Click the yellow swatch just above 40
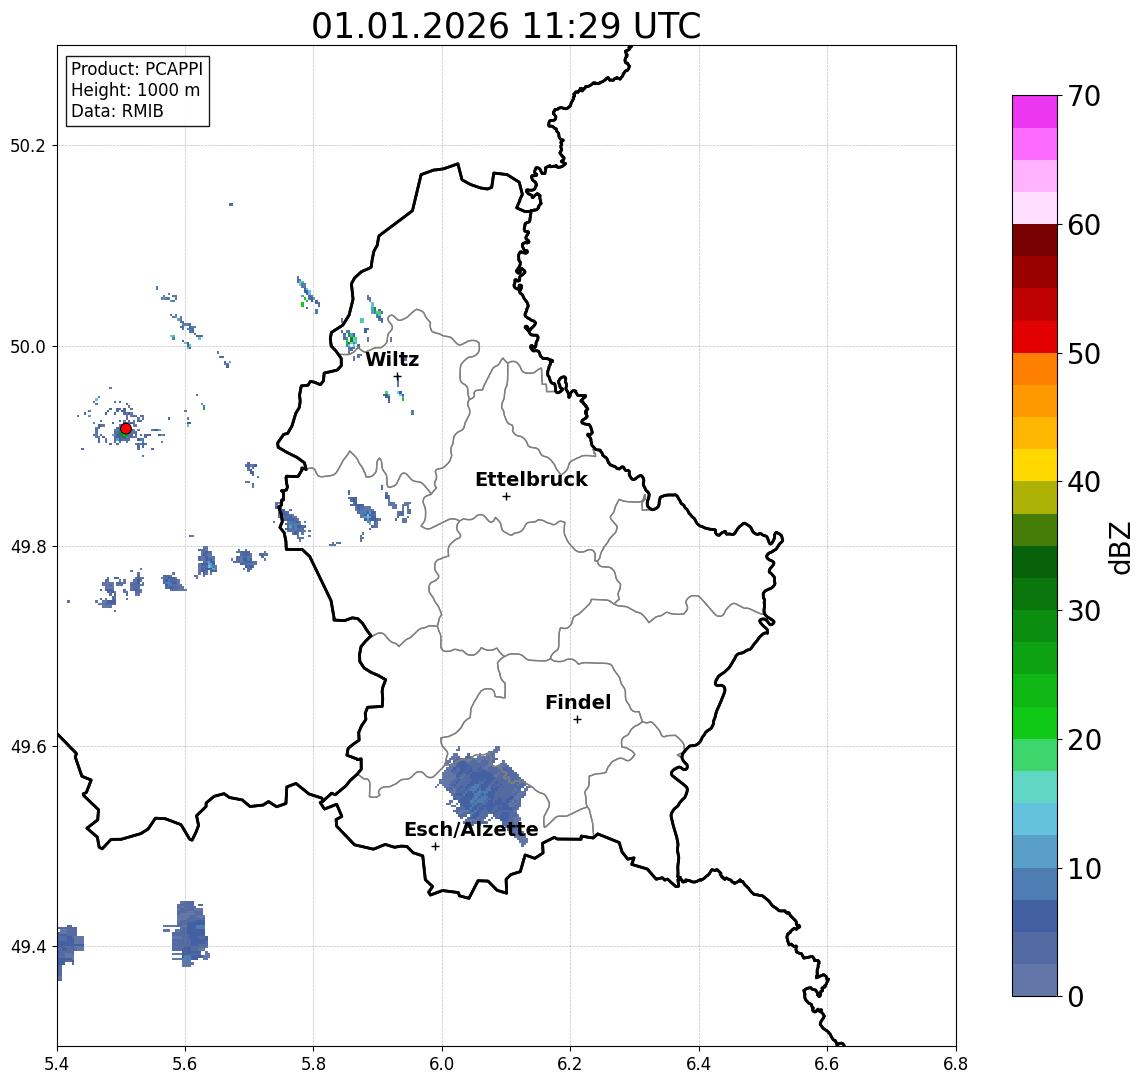 tap(1035, 465)
